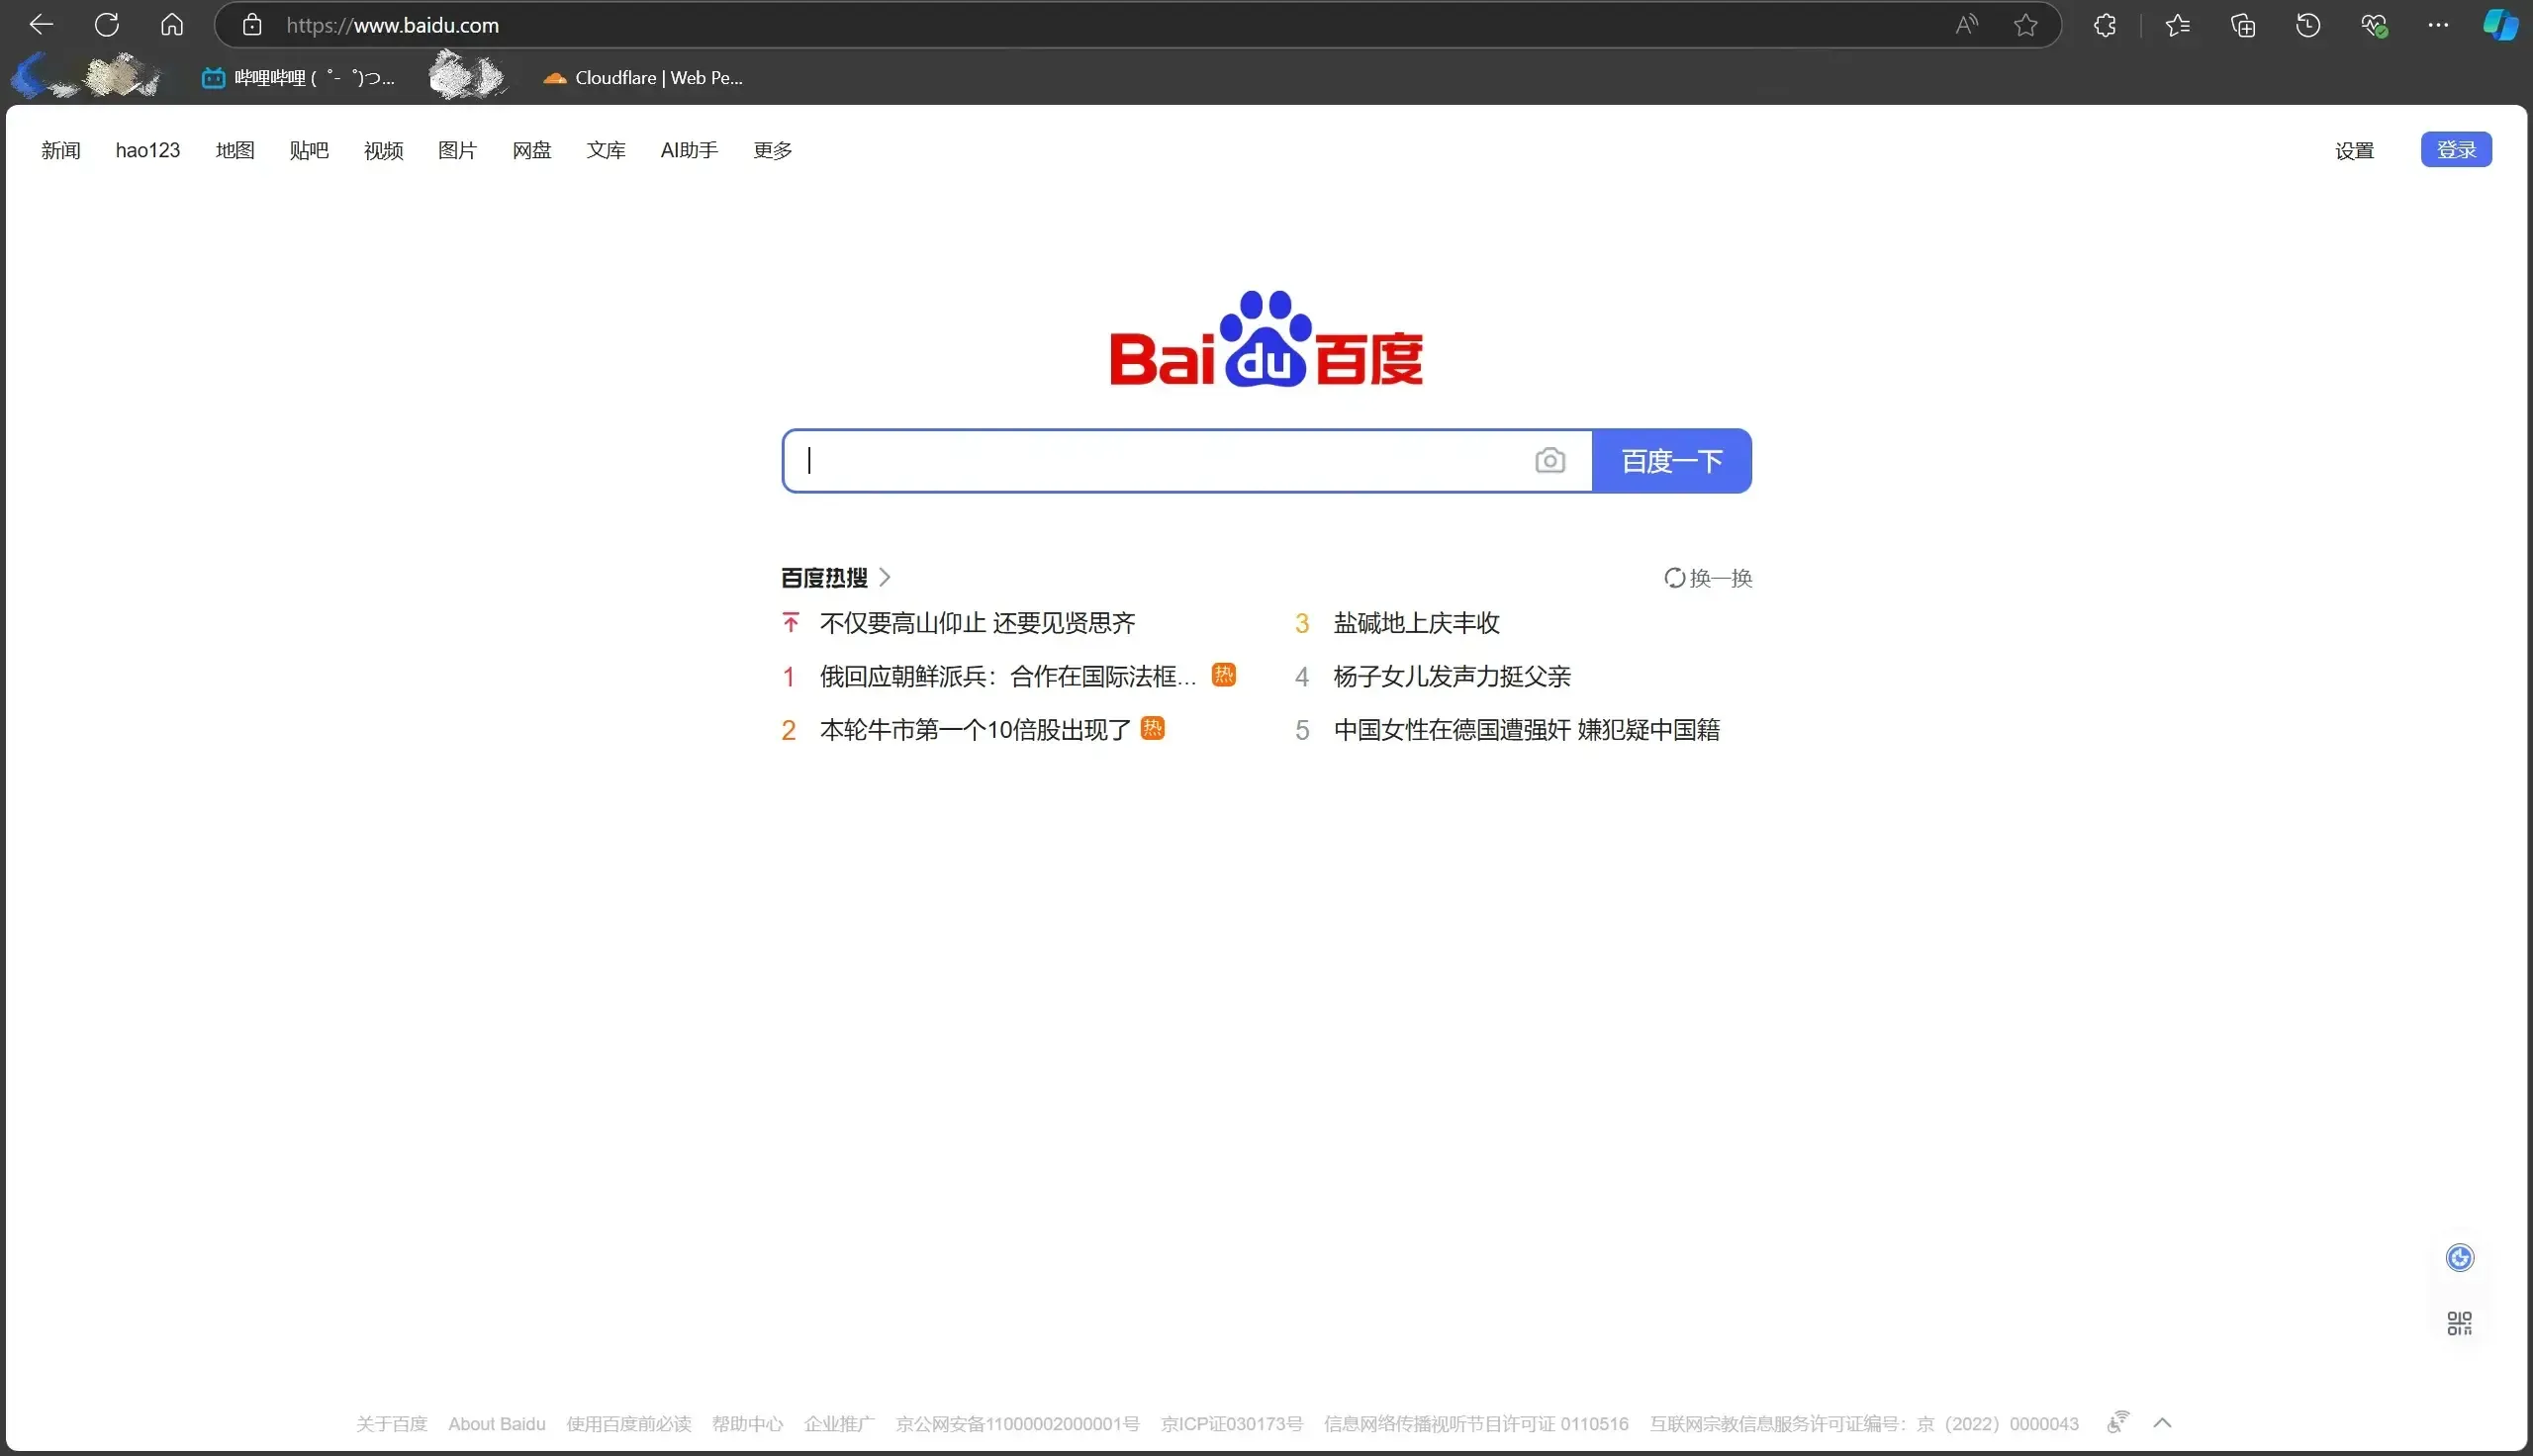The image size is (2533, 1456).
Task: Open the 图片 nav link
Action: coord(457,150)
